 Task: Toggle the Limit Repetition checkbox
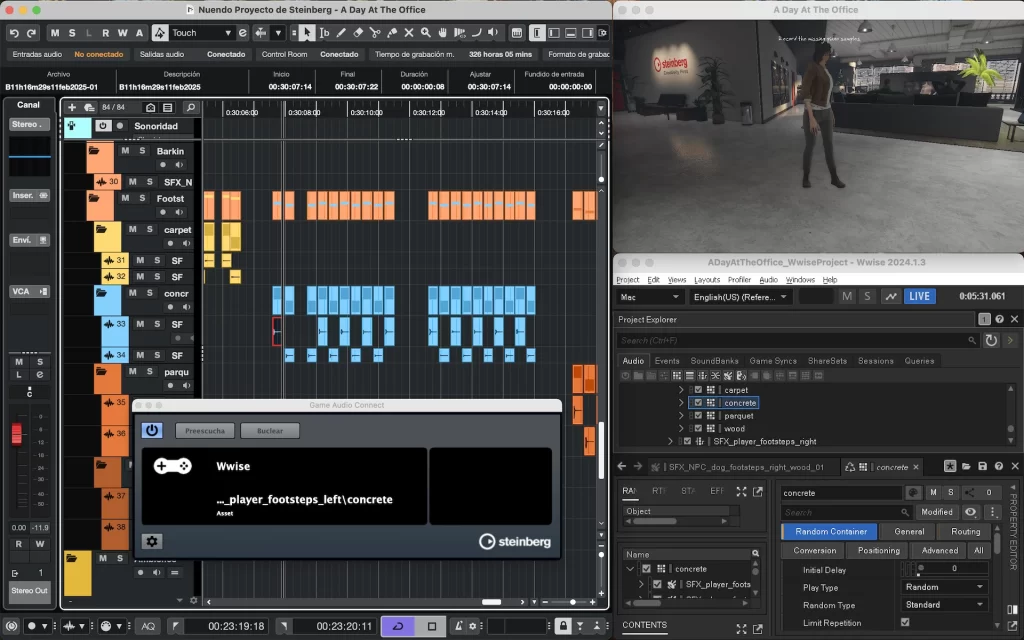(905, 622)
